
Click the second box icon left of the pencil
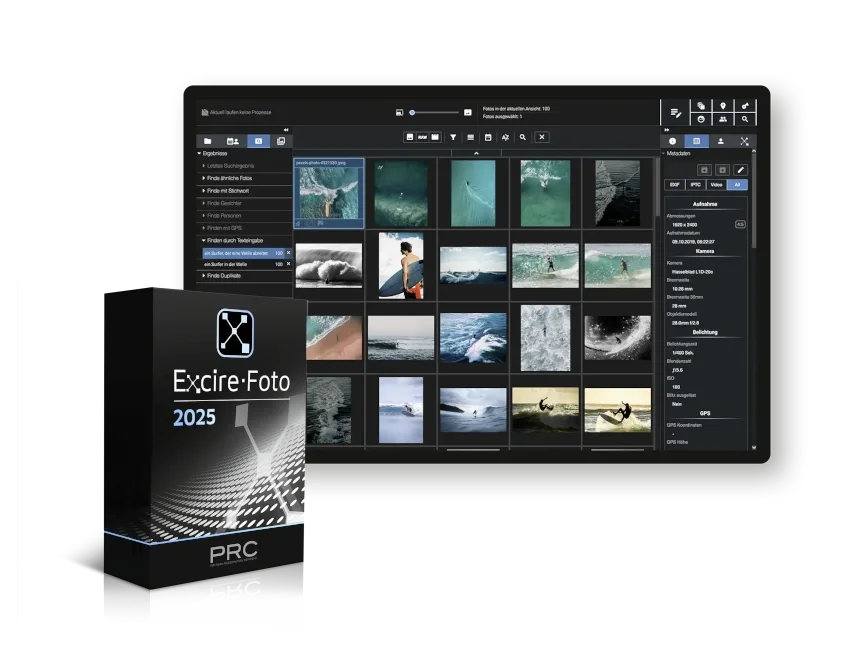coord(722,170)
